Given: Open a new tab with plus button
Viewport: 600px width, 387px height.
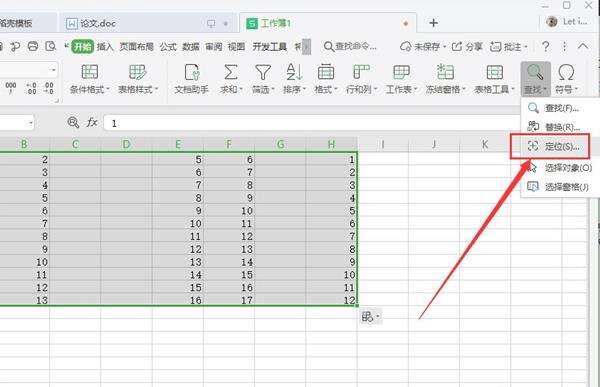Looking at the screenshot, I should pyautogui.click(x=433, y=23).
